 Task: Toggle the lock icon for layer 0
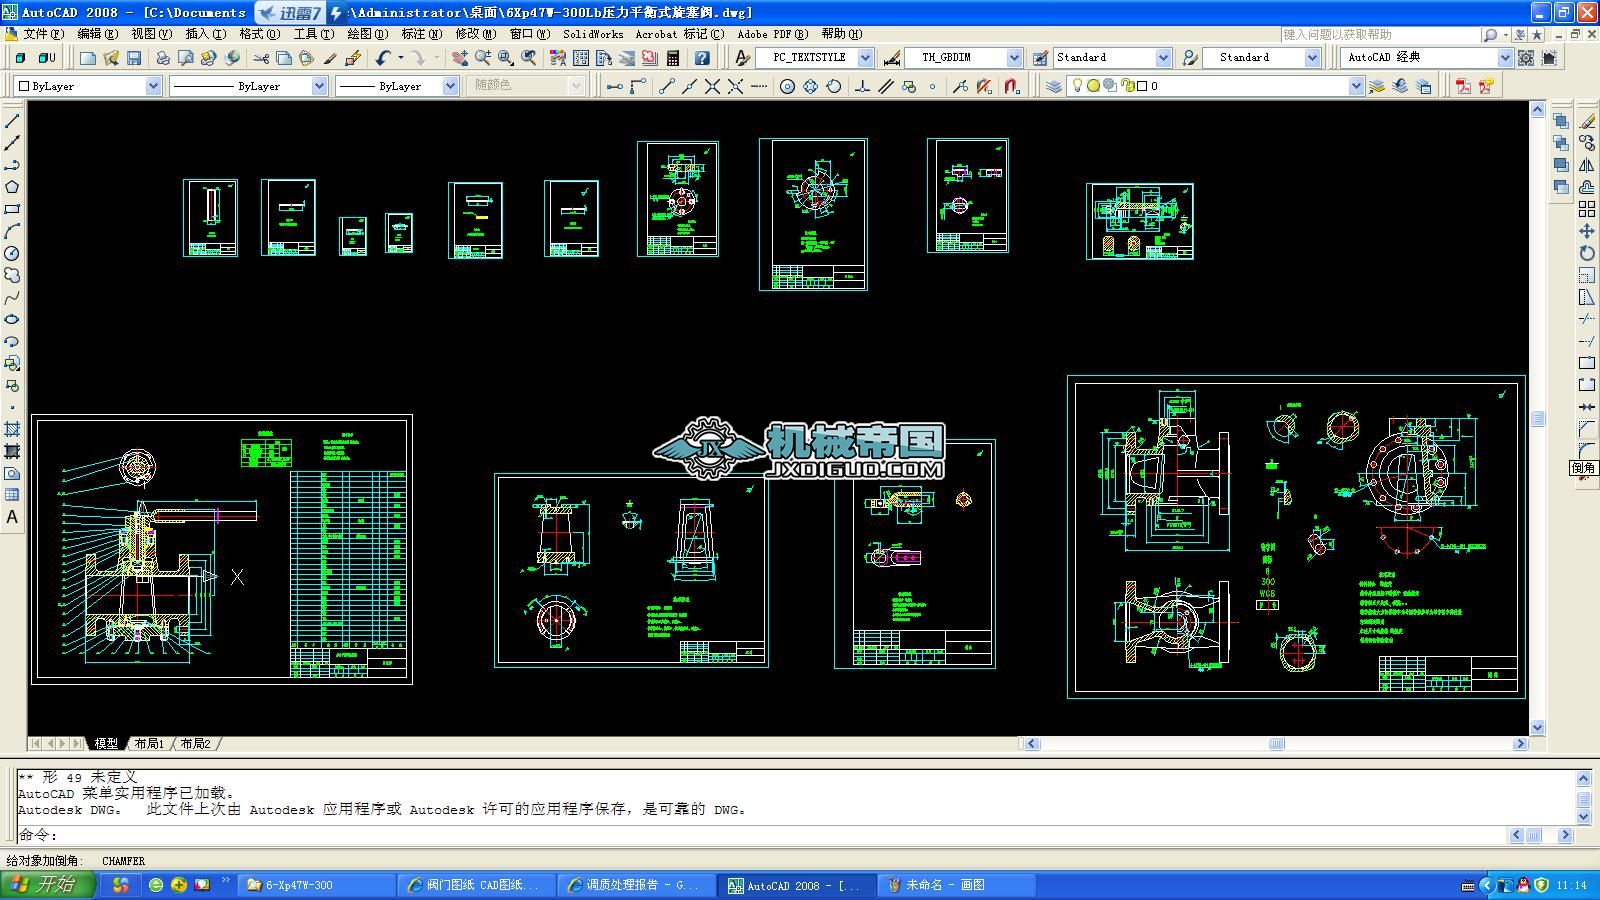click(x=1128, y=86)
